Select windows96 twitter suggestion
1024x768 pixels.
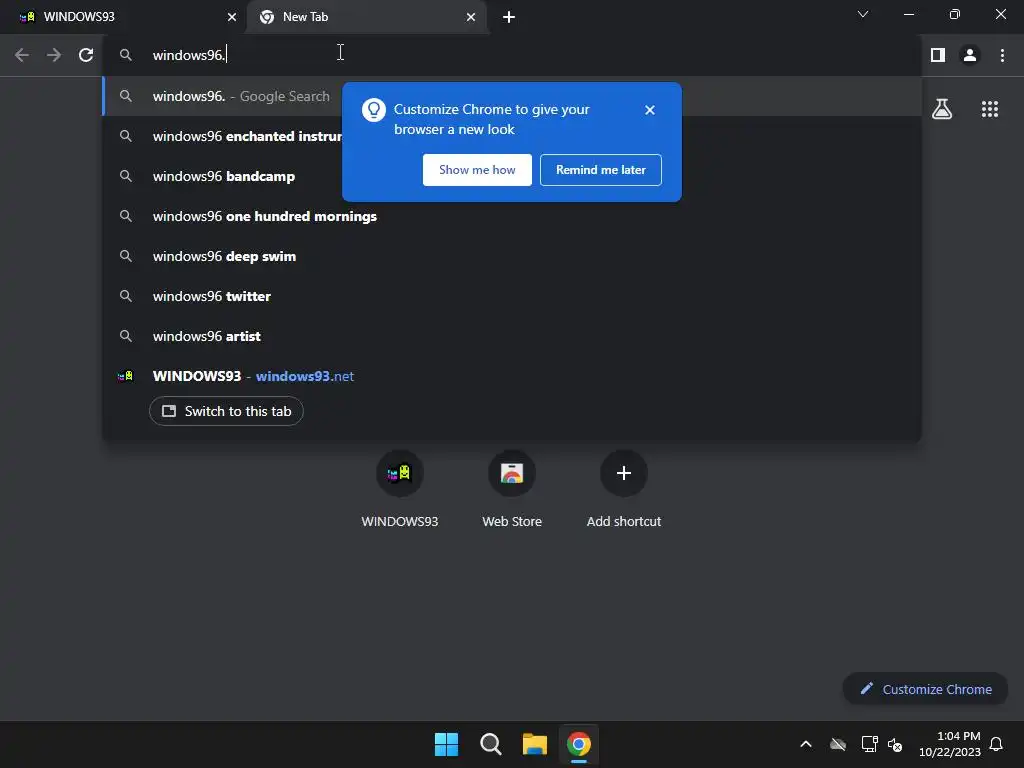[x=512, y=296]
